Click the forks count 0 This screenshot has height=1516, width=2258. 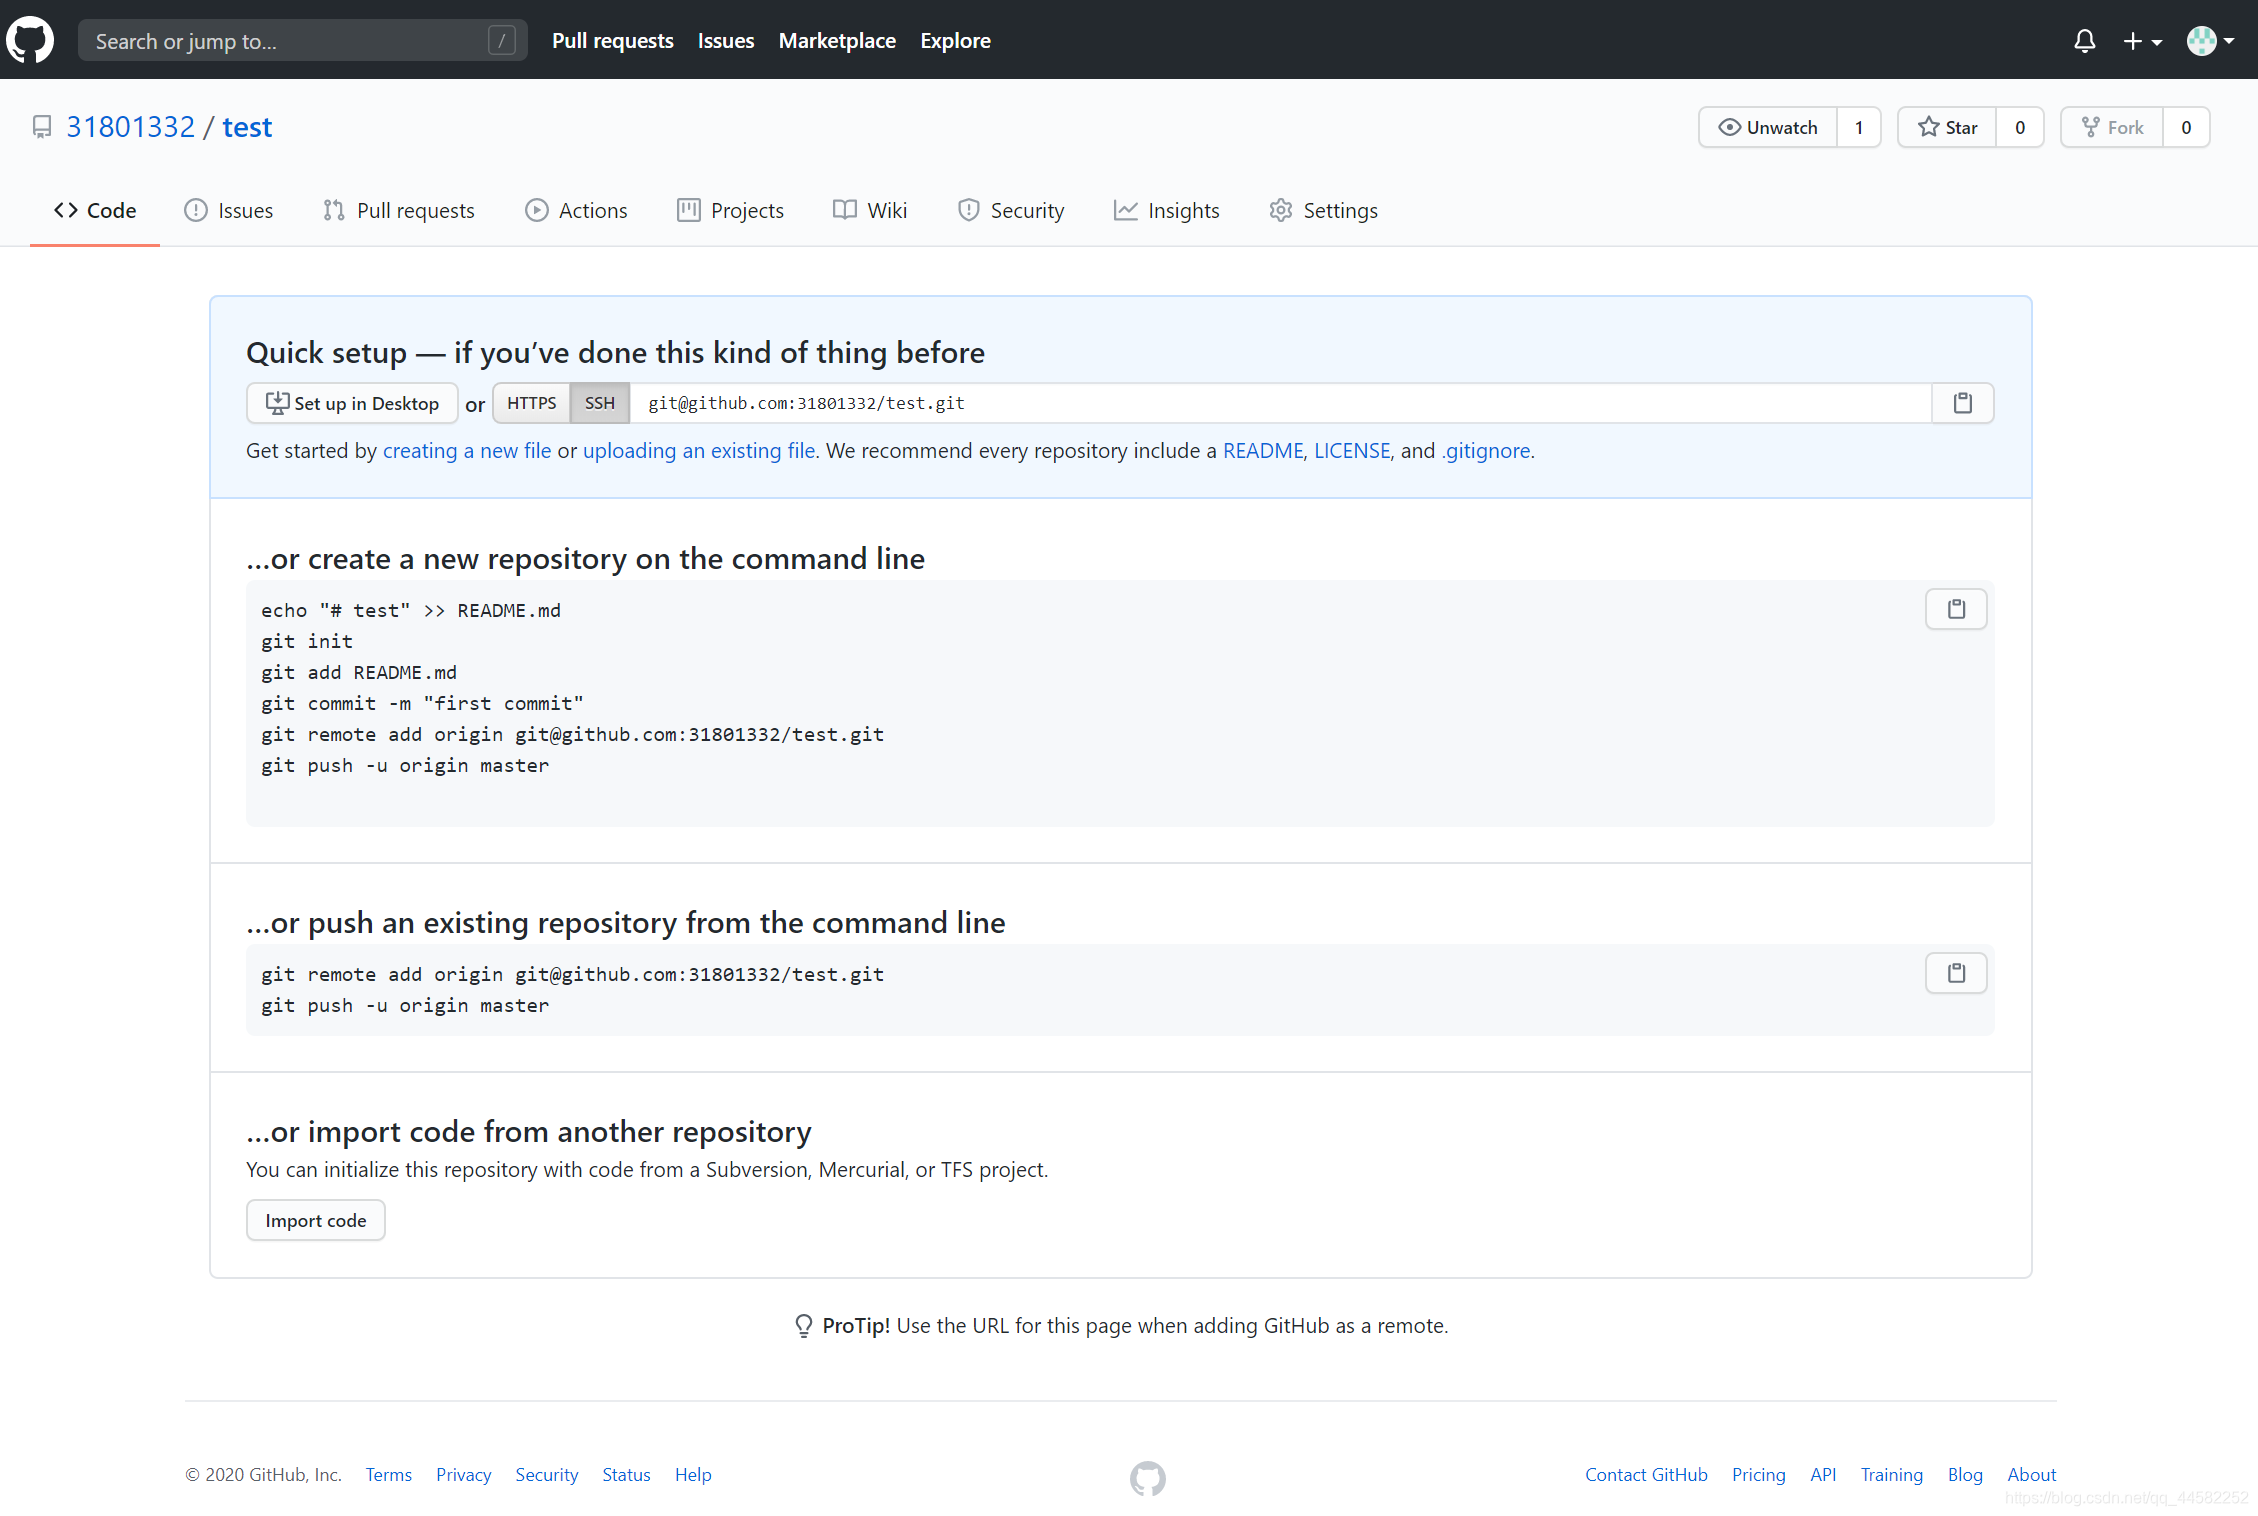click(x=2186, y=127)
